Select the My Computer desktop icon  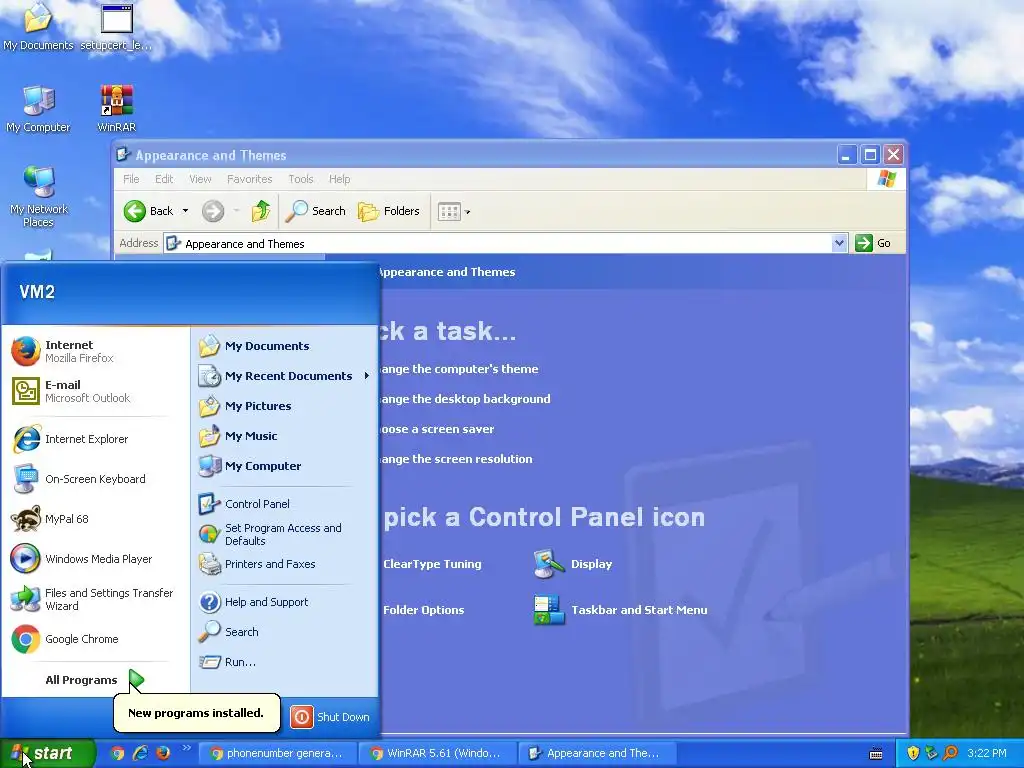38,108
